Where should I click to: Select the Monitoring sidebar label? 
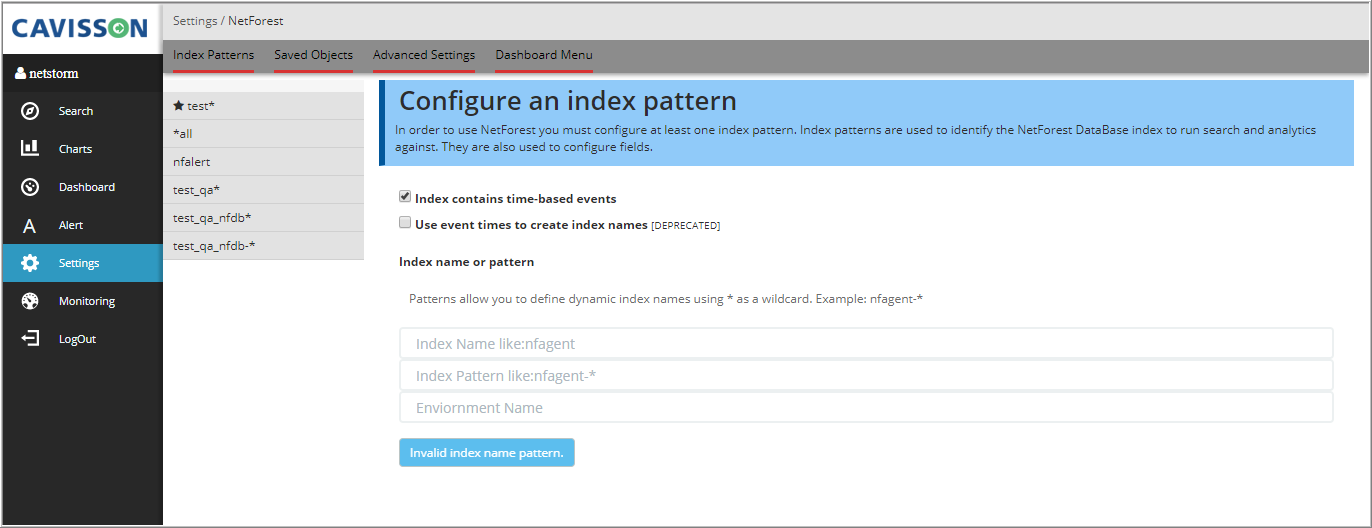(x=86, y=301)
